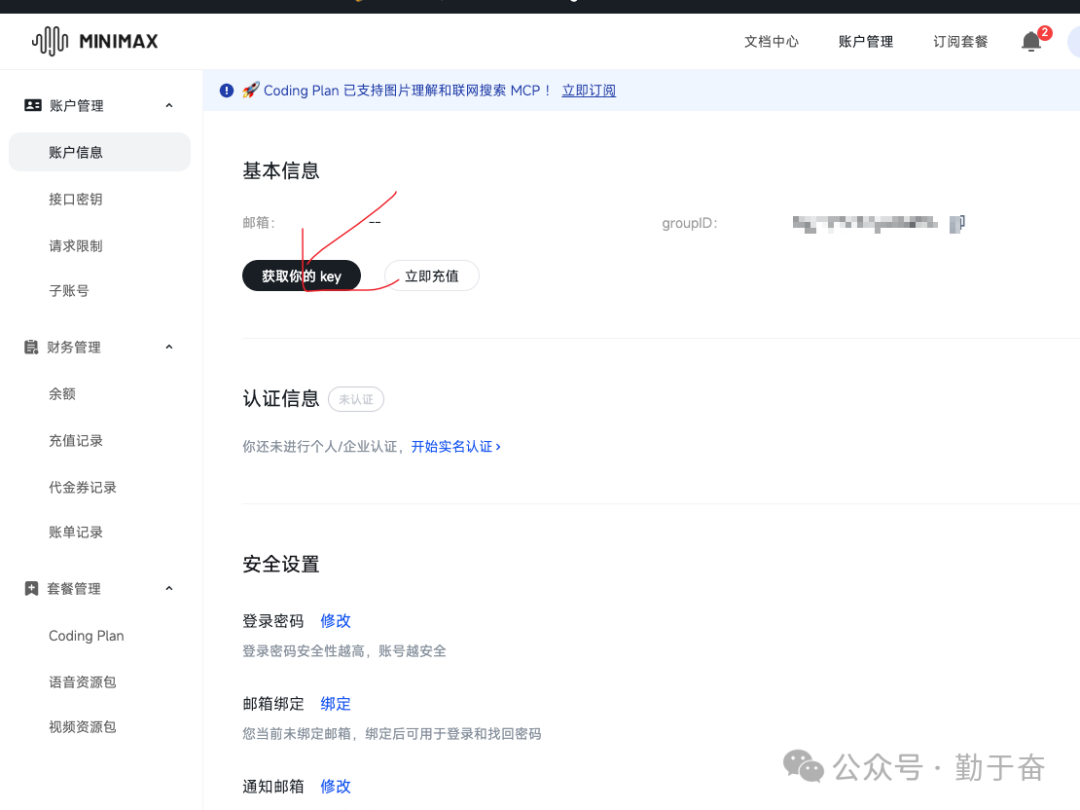The height and width of the screenshot is (810, 1080).
Task: Click the 未认证 badge beside 认证信息
Action: click(356, 399)
